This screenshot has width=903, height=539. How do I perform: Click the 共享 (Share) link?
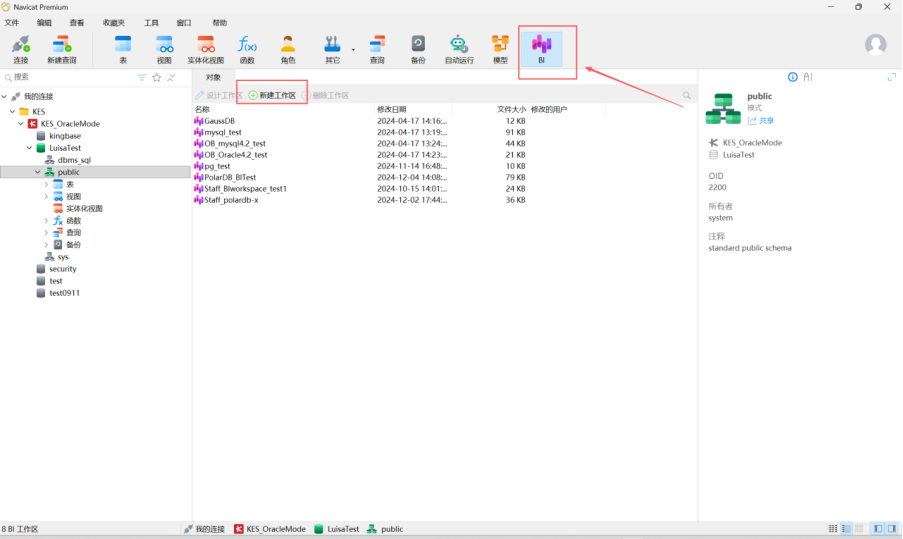762,120
